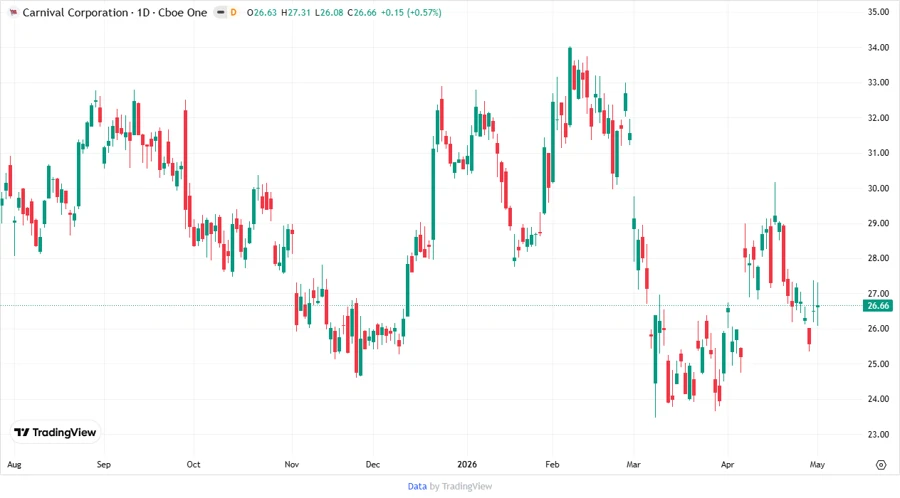The height and width of the screenshot is (498, 900).
Task: Click the TradingView logo badge
Action: coord(56,433)
